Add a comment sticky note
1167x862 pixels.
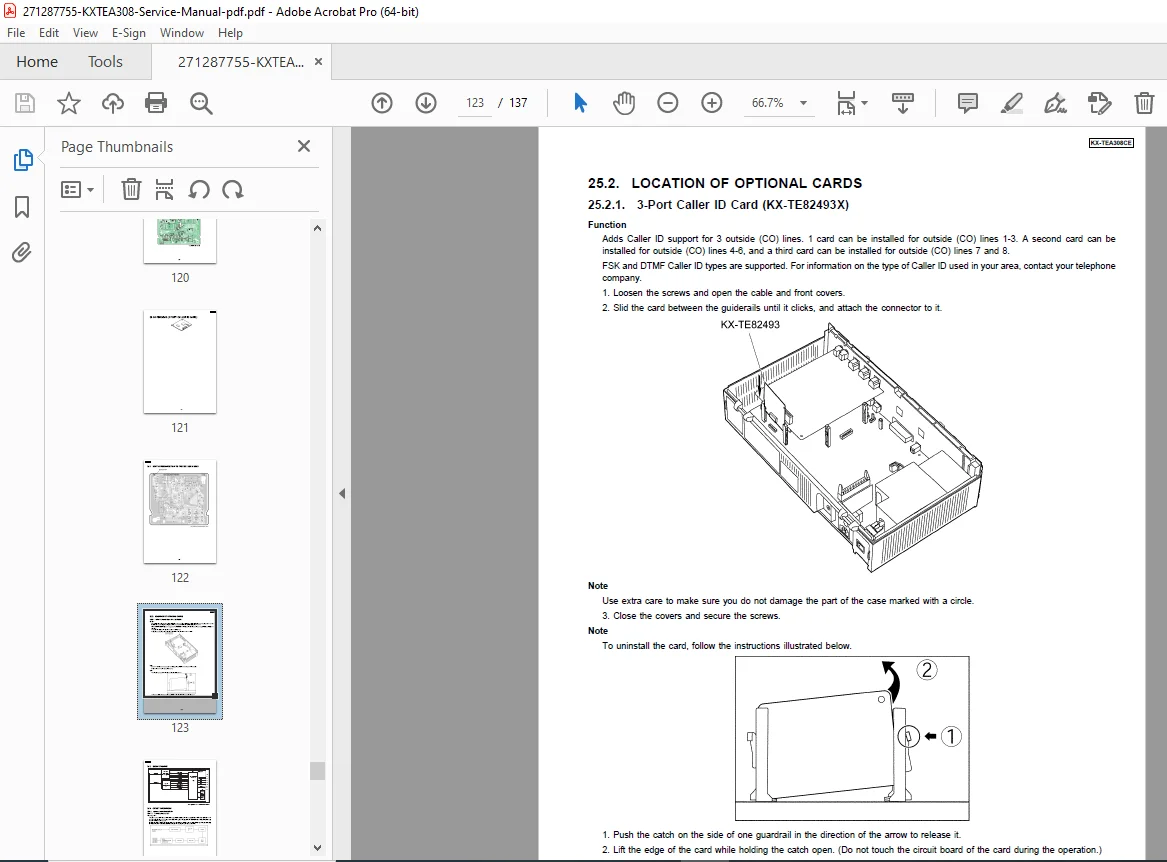[968, 103]
